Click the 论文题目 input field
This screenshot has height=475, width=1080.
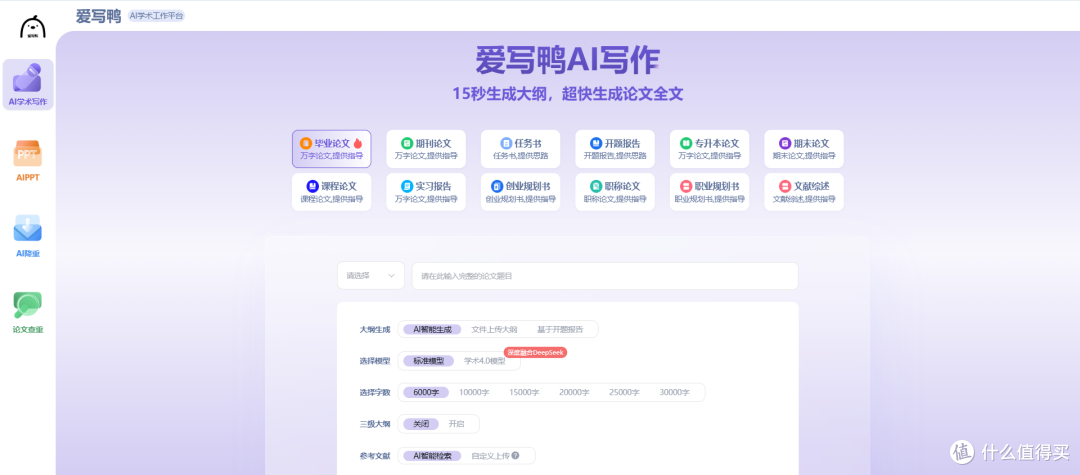point(605,275)
